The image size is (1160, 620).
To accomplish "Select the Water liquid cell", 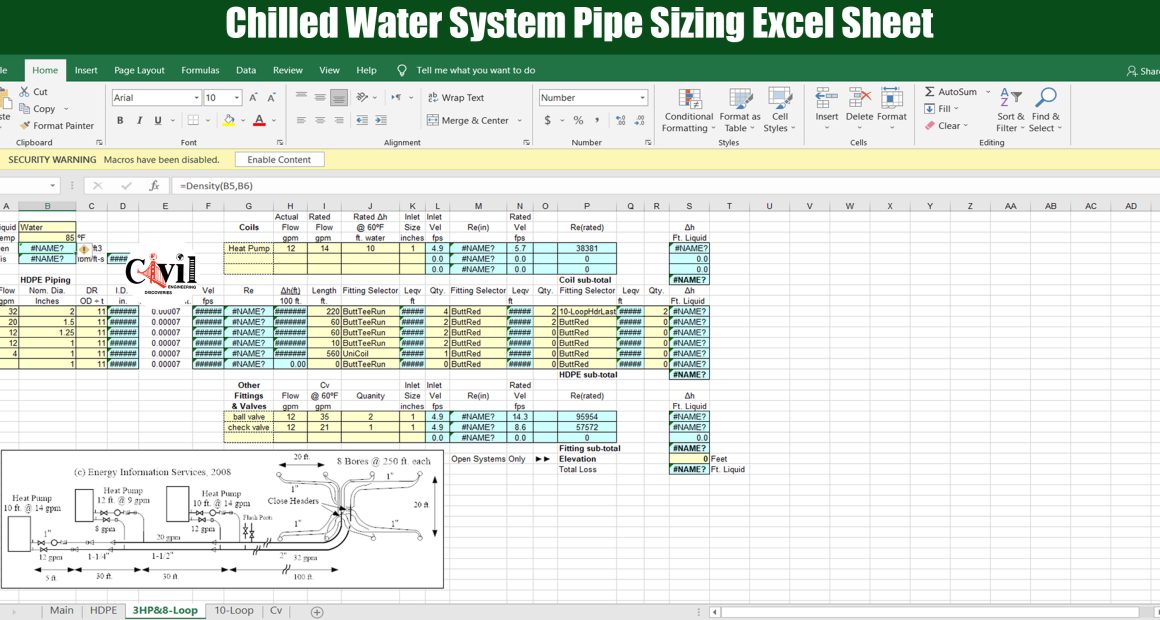I will coord(47,227).
